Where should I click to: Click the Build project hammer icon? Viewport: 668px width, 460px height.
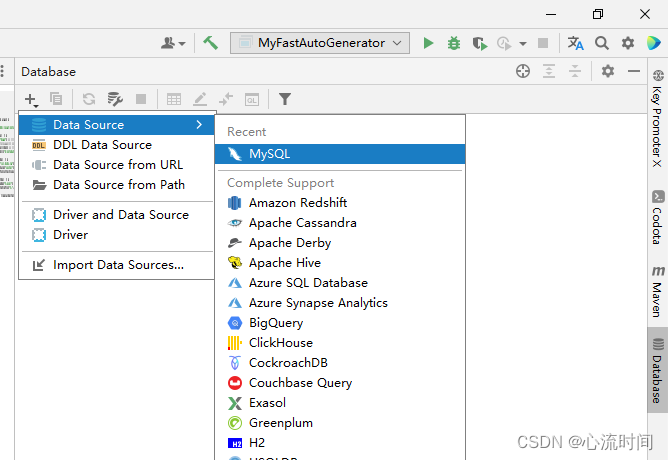click(x=210, y=43)
